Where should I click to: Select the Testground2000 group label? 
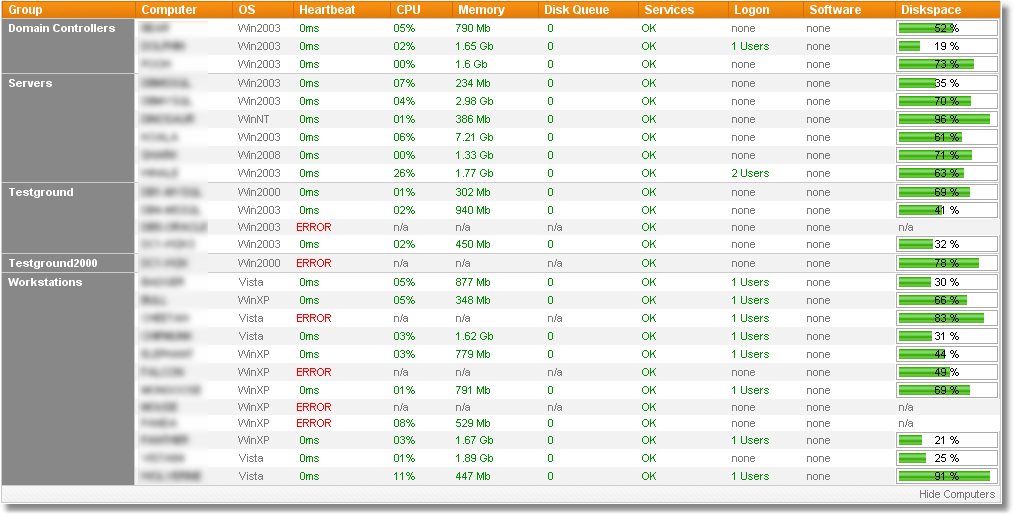point(52,263)
